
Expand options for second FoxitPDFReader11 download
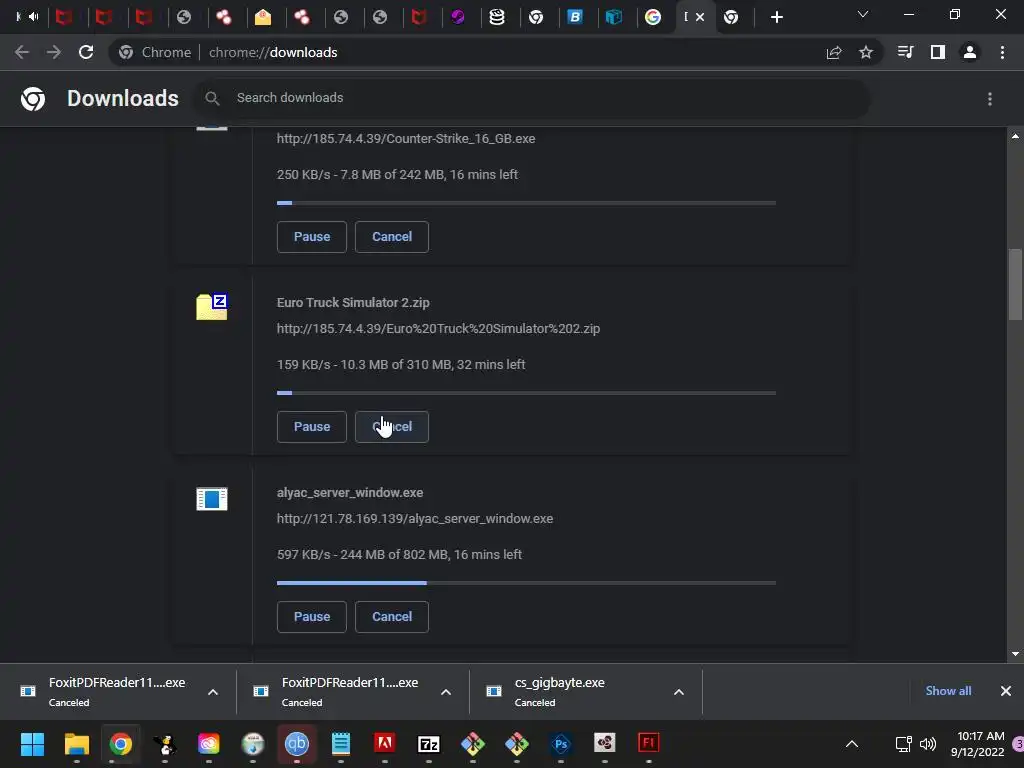446,692
